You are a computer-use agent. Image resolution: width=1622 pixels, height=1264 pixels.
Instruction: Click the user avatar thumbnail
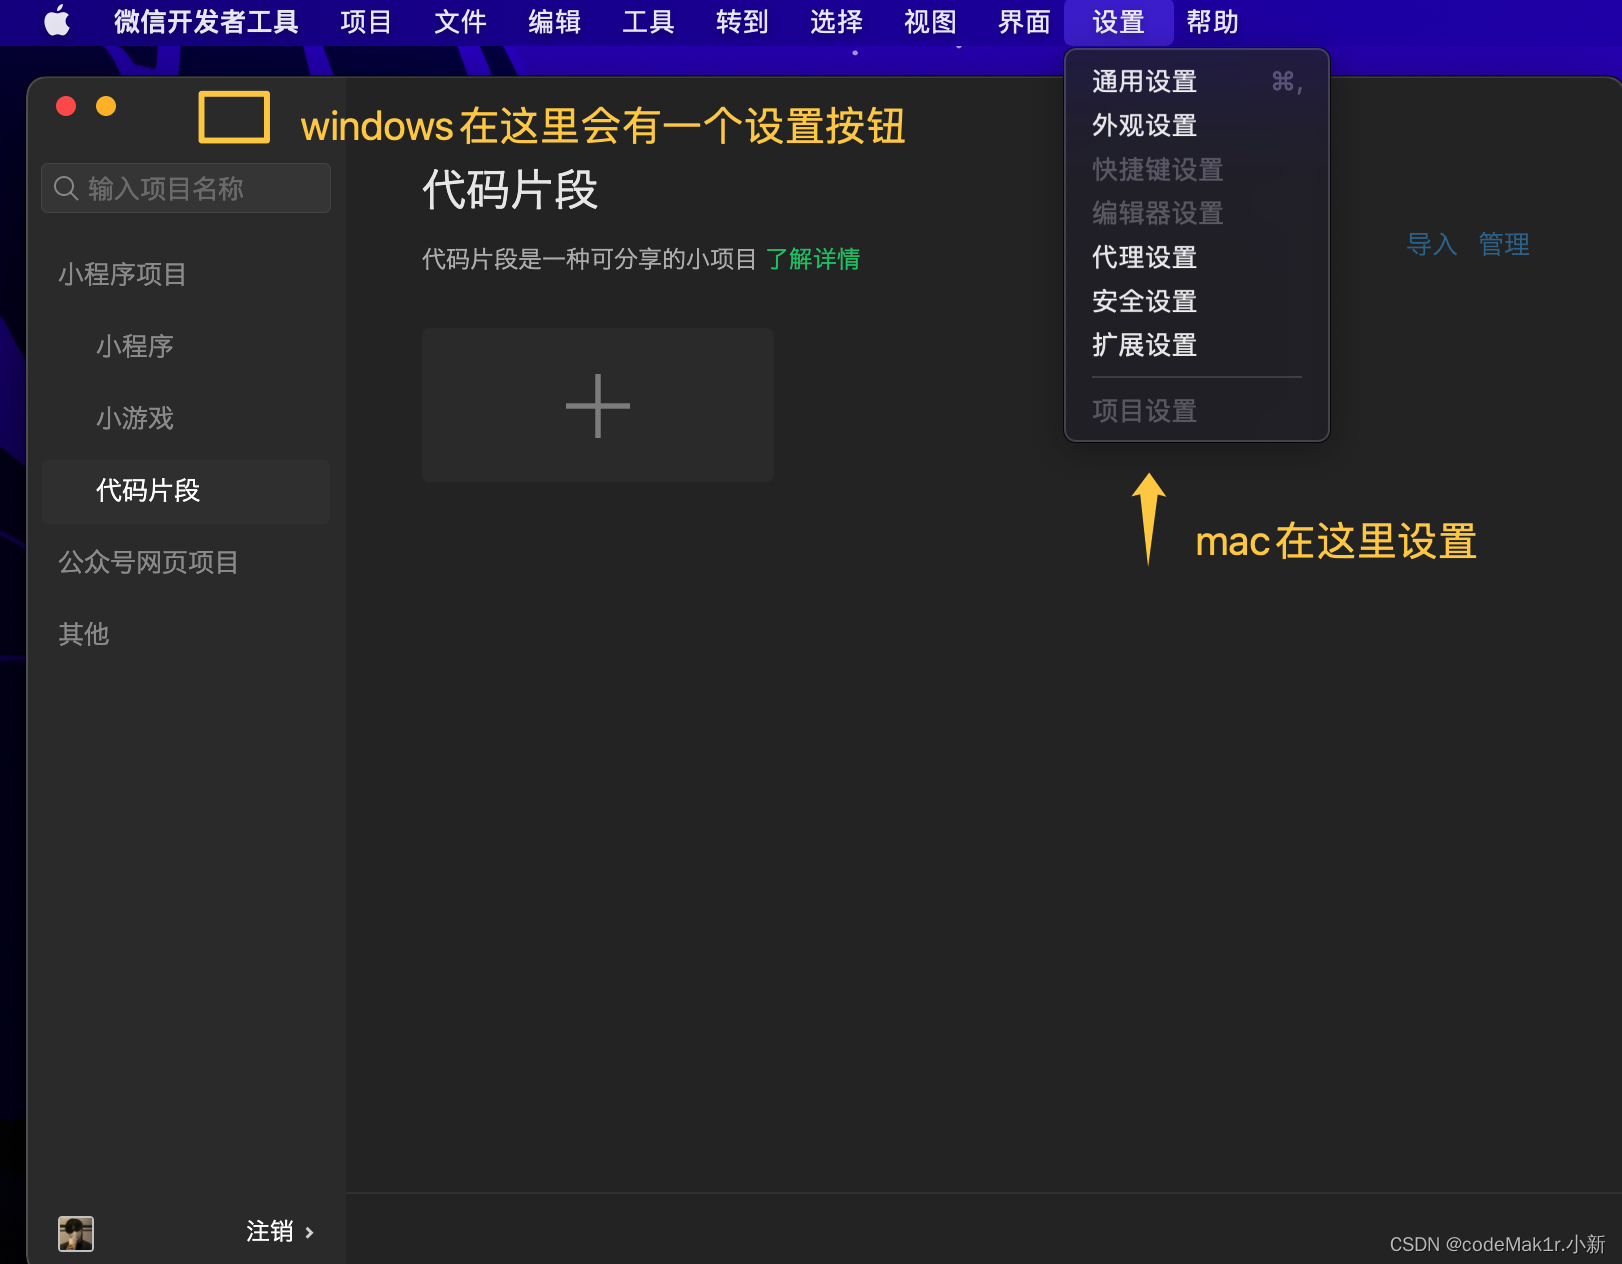(76, 1233)
